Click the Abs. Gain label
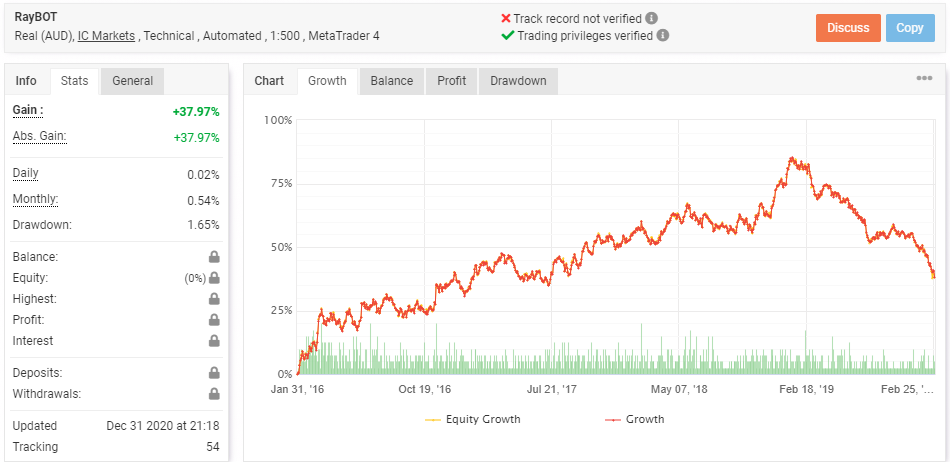The image size is (950, 462). click(x=39, y=137)
